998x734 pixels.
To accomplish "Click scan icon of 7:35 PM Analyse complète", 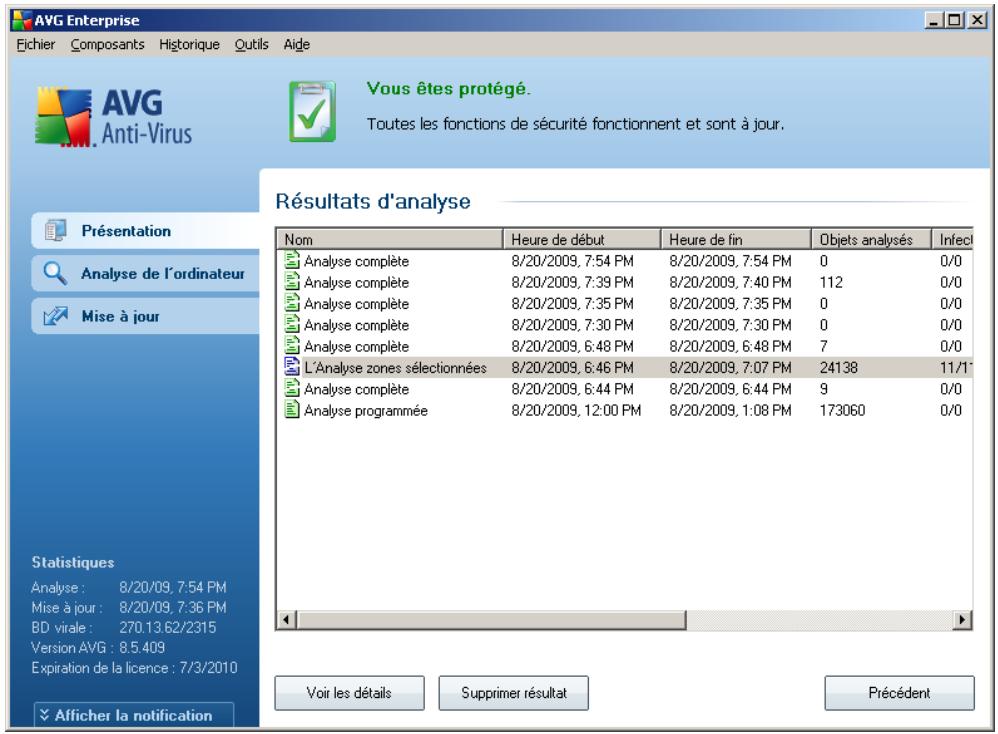I will tap(292, 303).
